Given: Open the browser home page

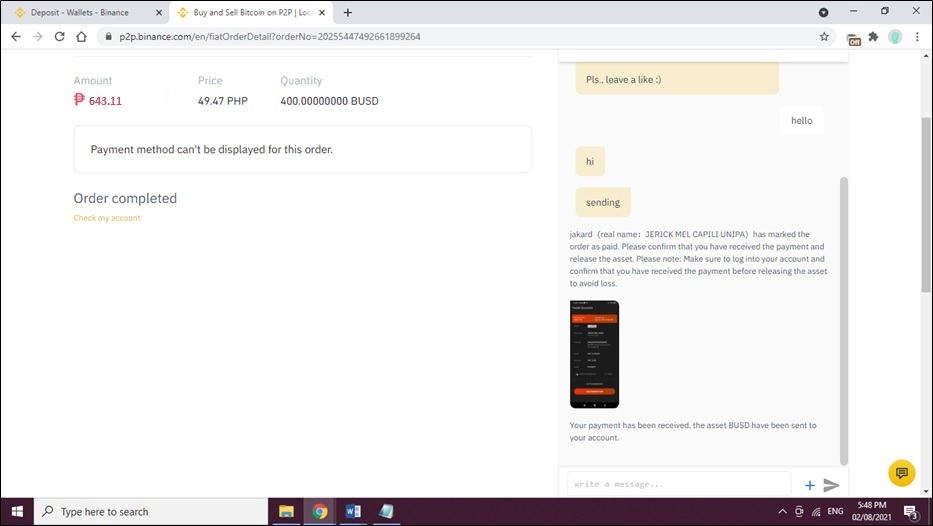Looking at the screenshot, I should 82,36.
